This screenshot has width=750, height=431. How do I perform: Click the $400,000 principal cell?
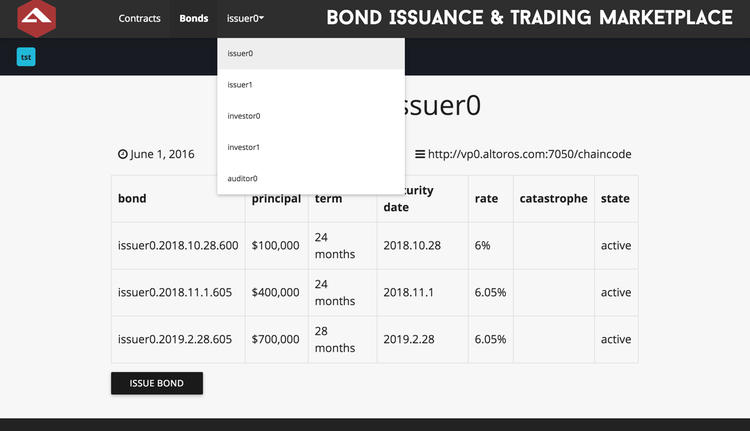(276, 292)
